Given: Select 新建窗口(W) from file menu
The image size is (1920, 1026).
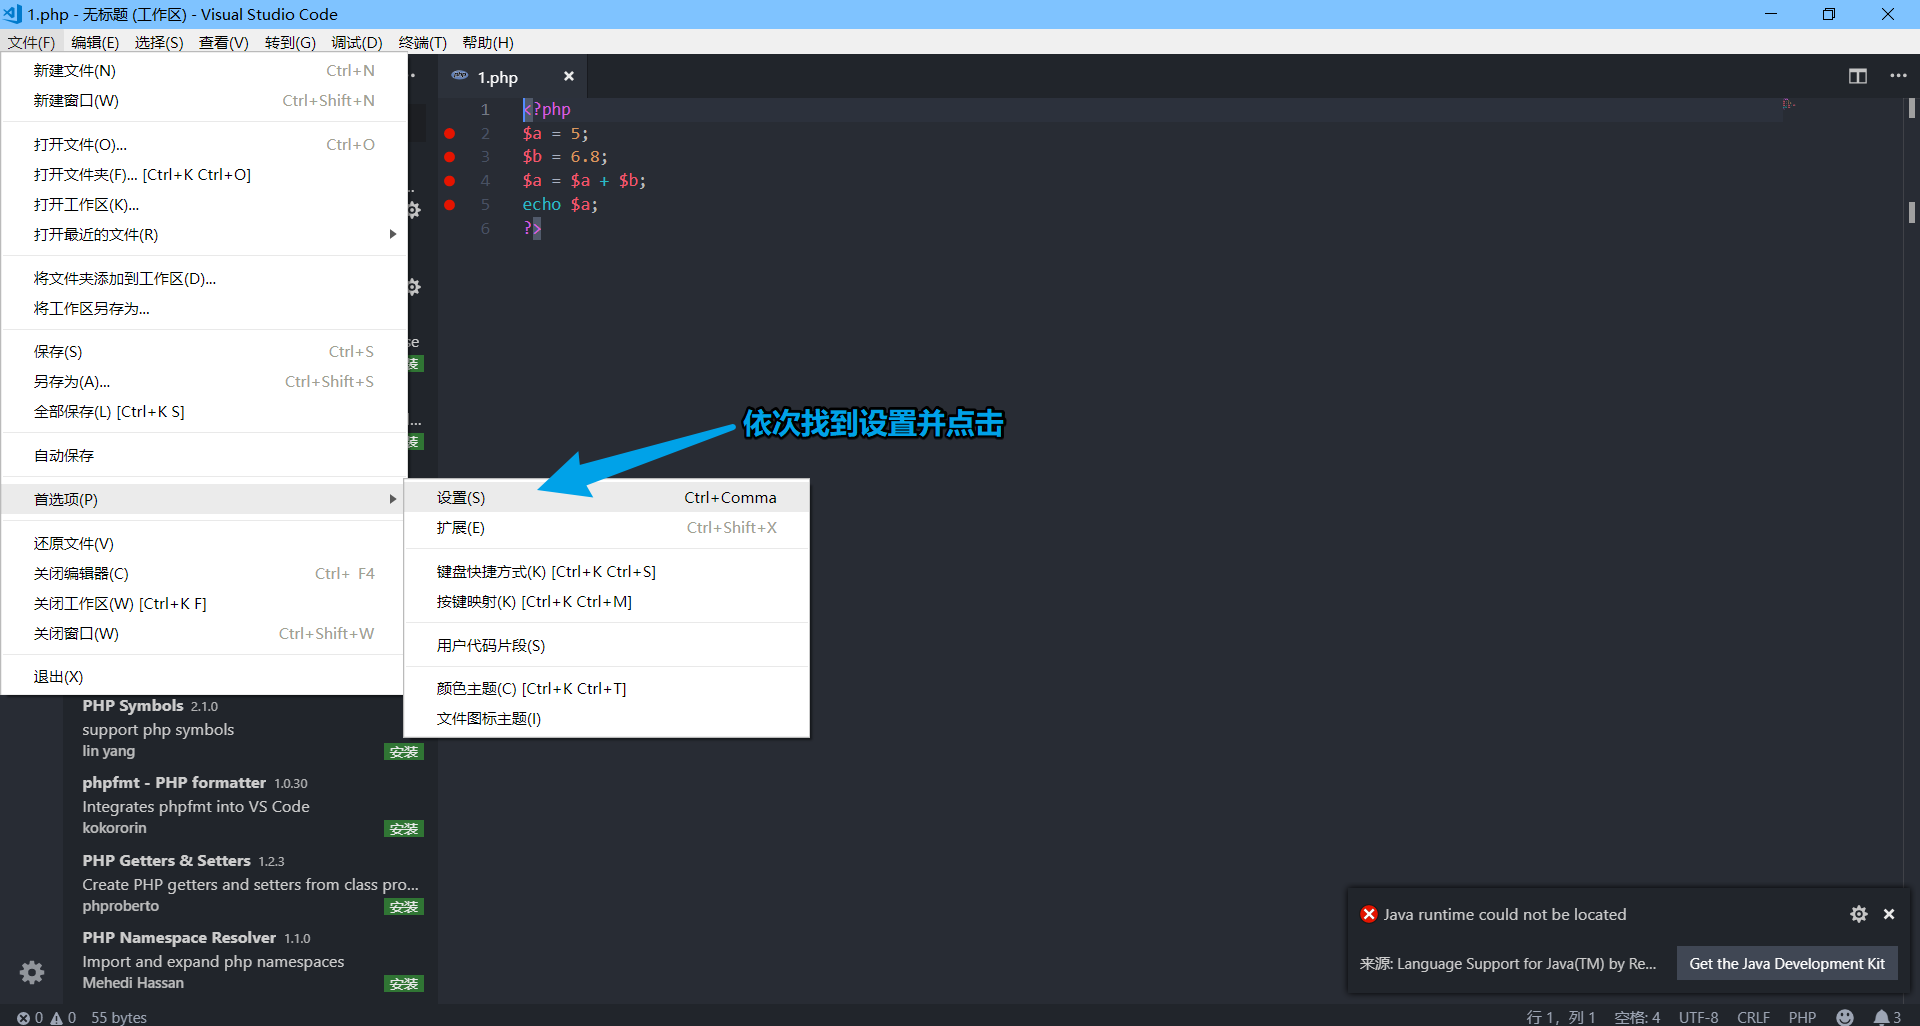Looking at the screenshot, I should coord(204,100).
